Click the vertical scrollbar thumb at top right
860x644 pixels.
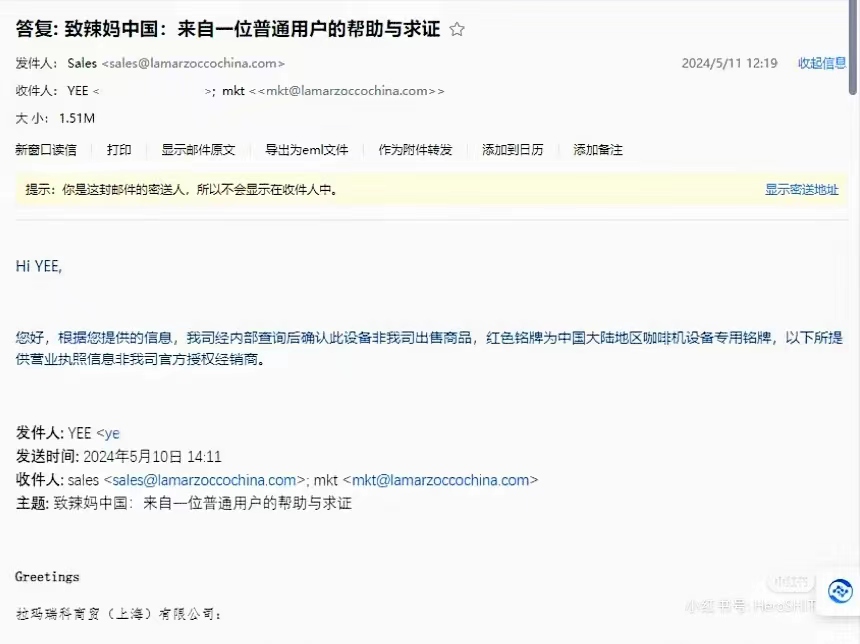(x=853, y=47)
